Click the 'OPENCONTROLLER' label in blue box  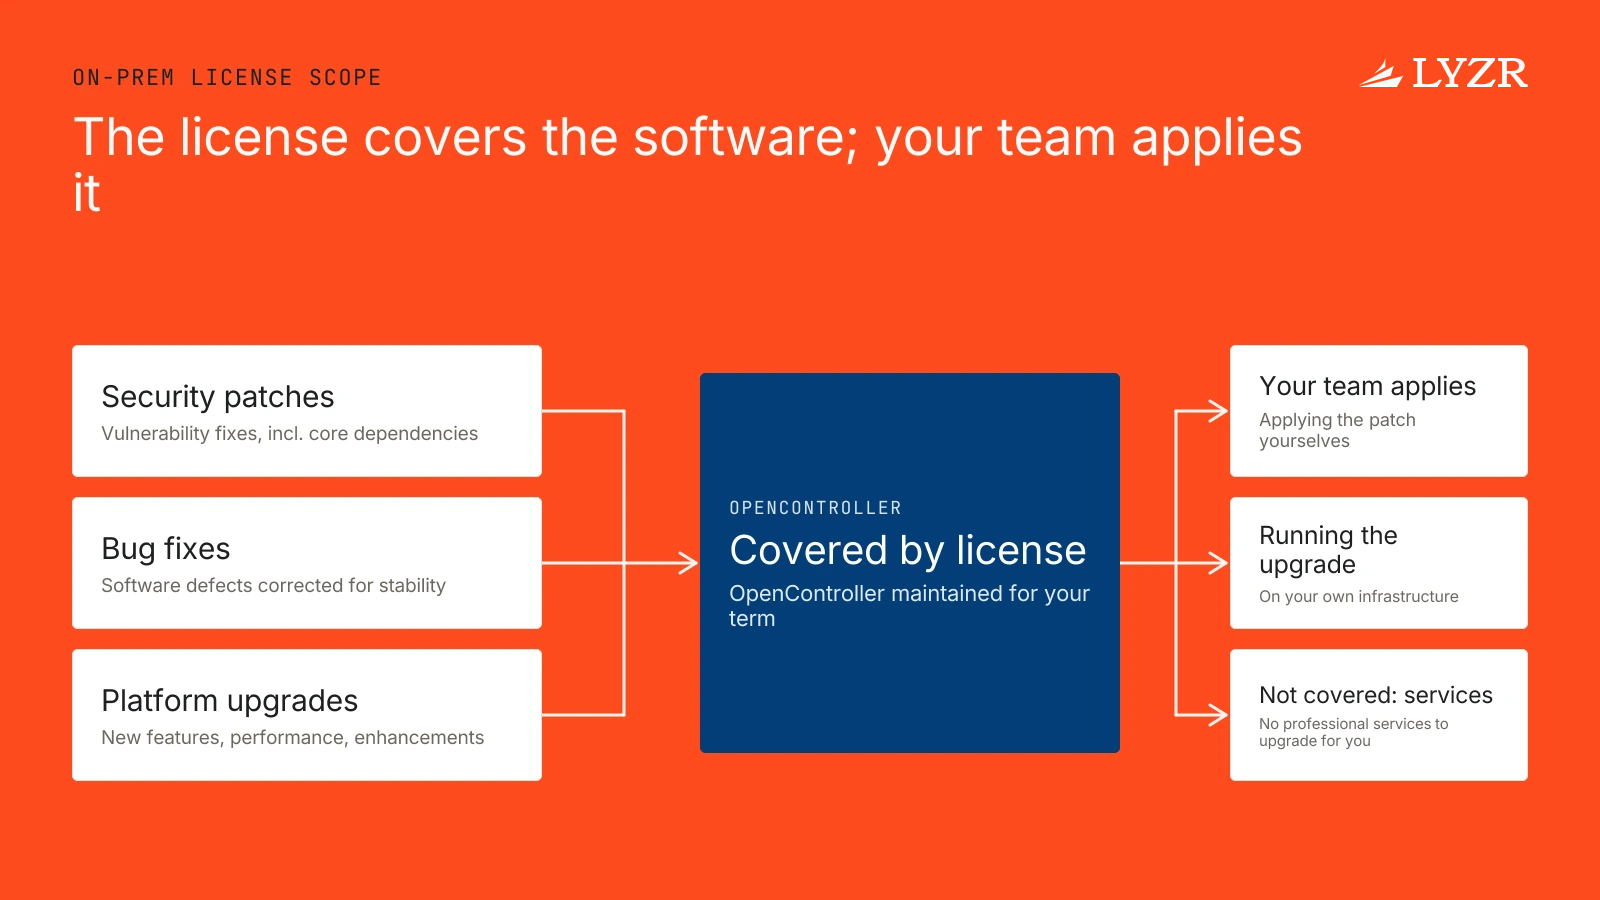tap(816, 508)
